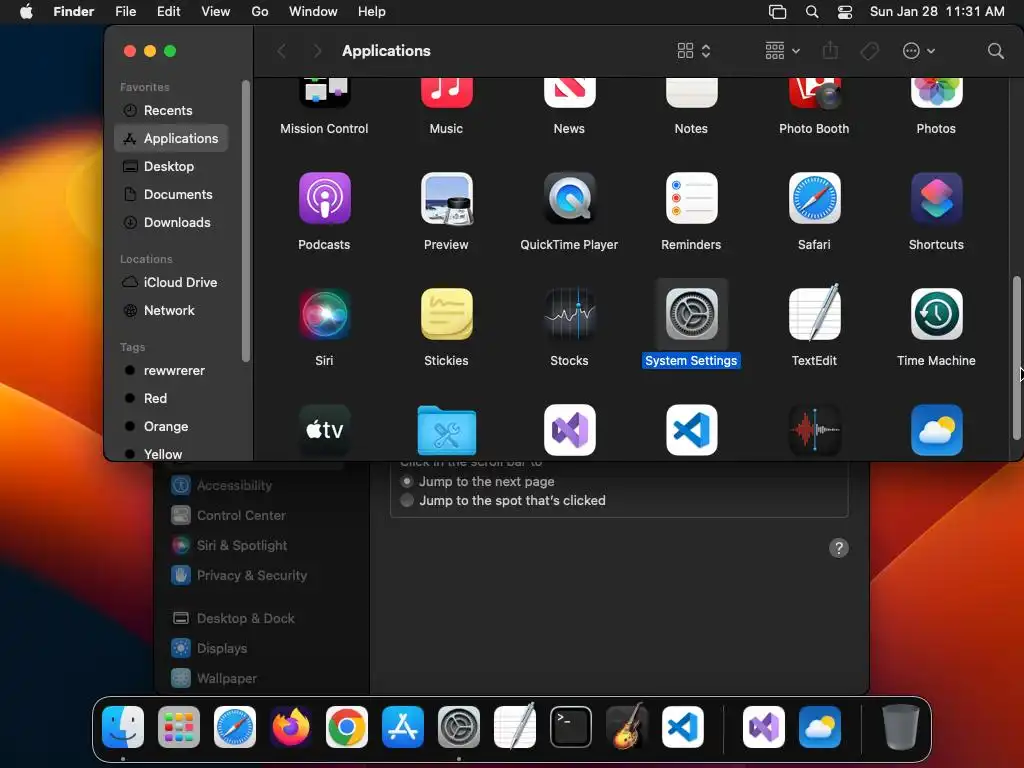Open Control Center in menu bar
Viewport: 1024px width, 768px height.
pos(844,12)
